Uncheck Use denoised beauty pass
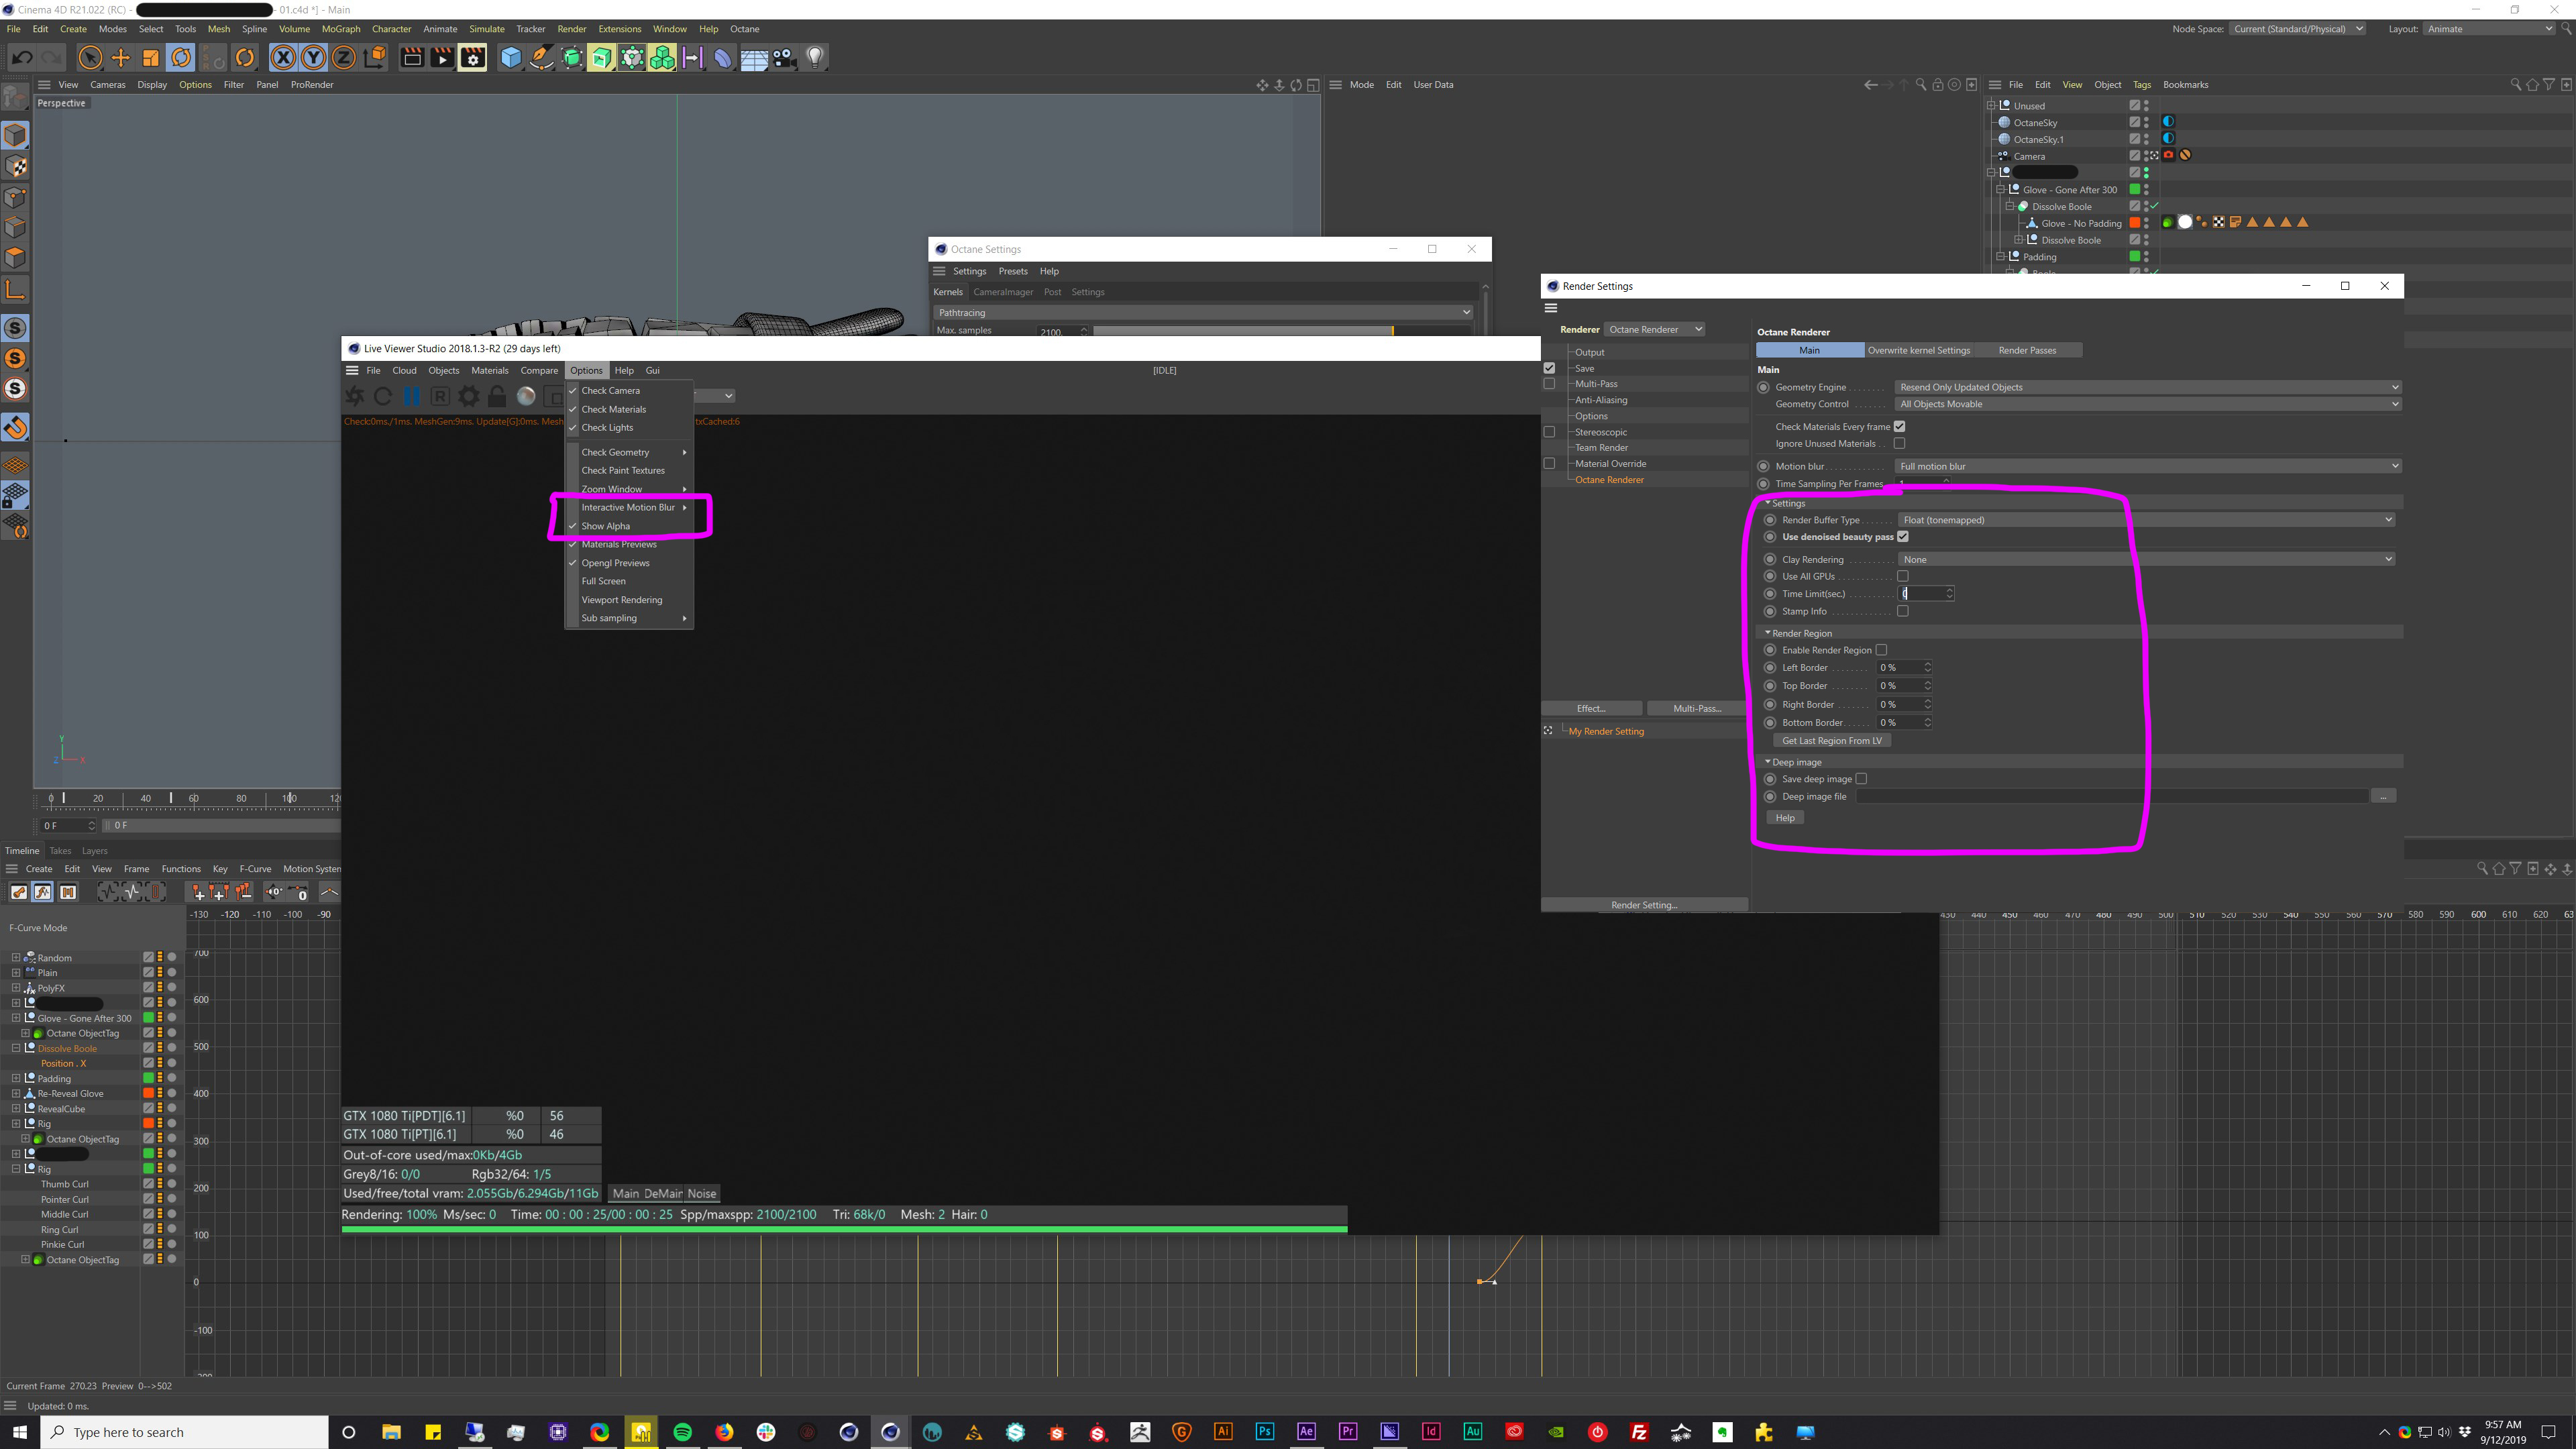Viewport: 2576px width, 1449px height. [1903, 537]
